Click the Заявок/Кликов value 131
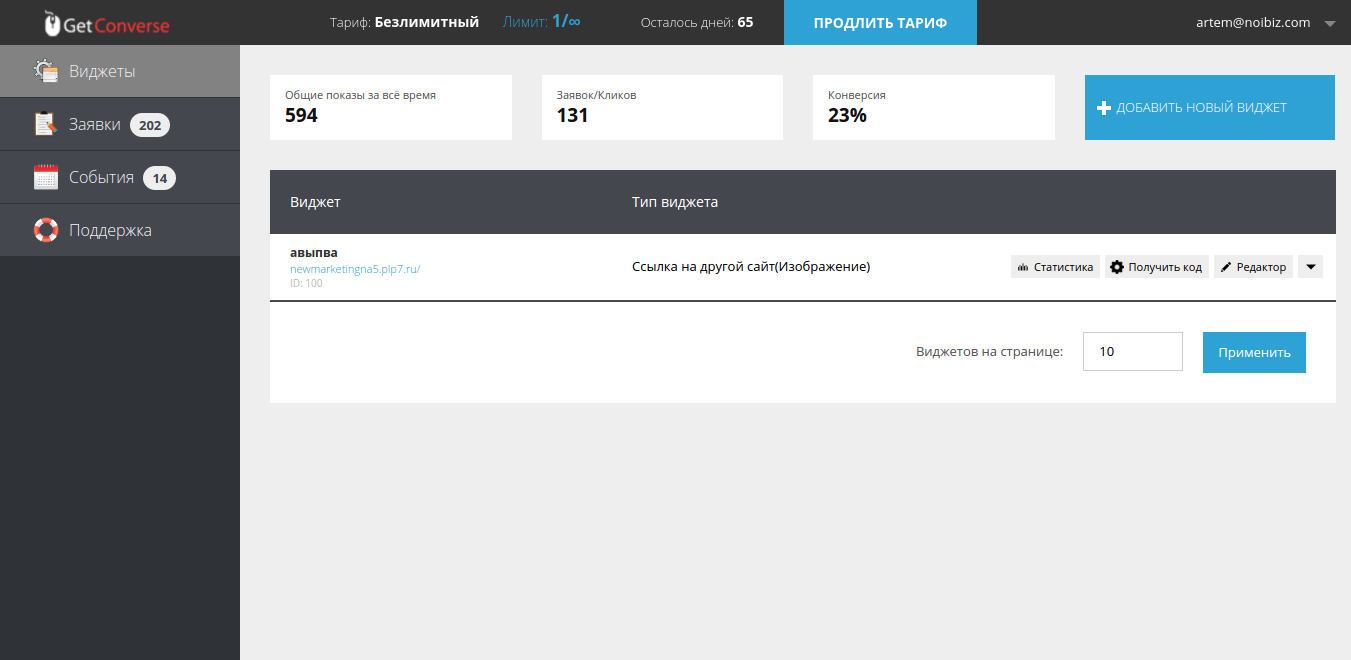Viewport: 1351px width, 660px height. 572,115
